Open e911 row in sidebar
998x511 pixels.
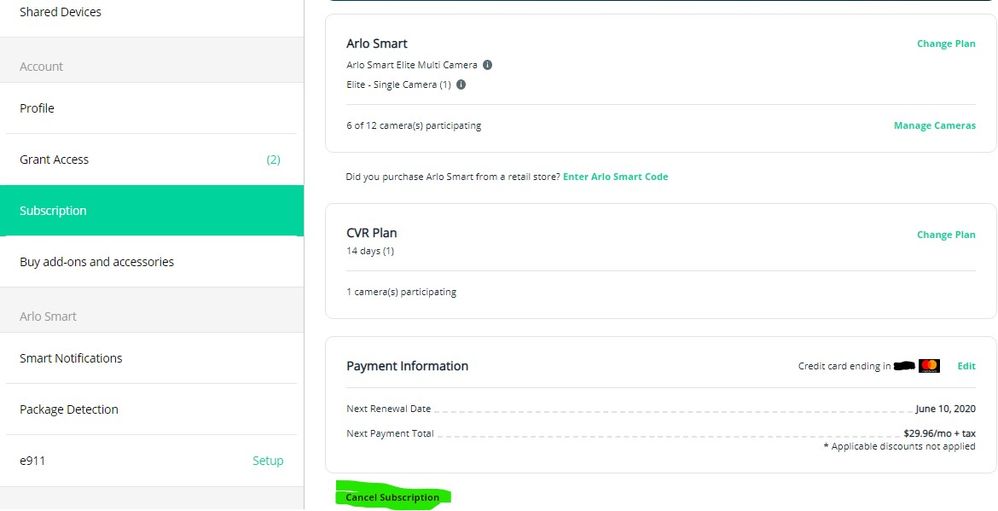(151, 461)
